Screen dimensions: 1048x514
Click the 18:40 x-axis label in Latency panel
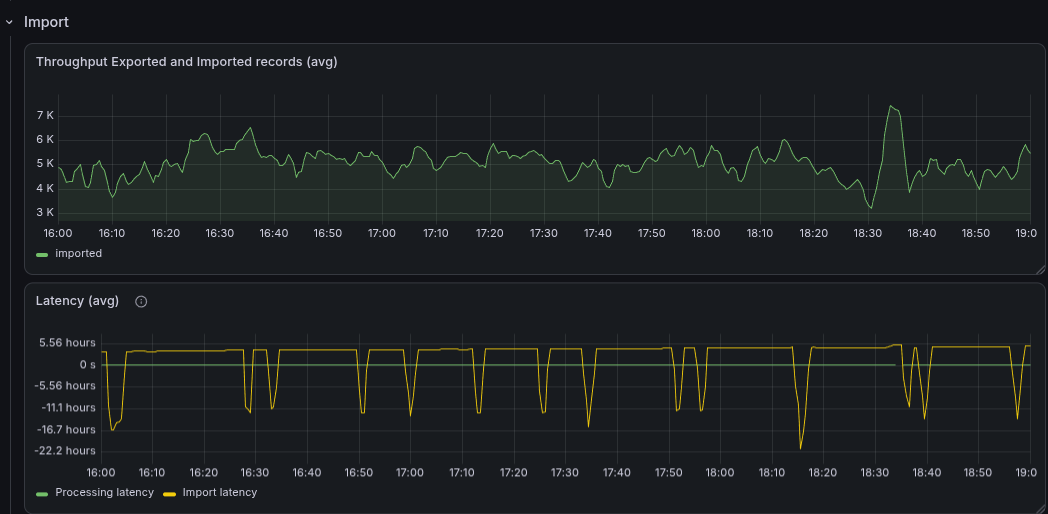click(x=926, y=473)
